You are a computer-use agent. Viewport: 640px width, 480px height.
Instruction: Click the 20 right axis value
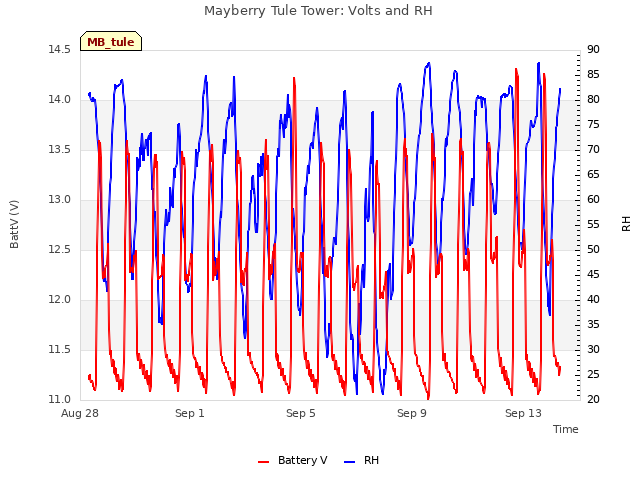593,399
